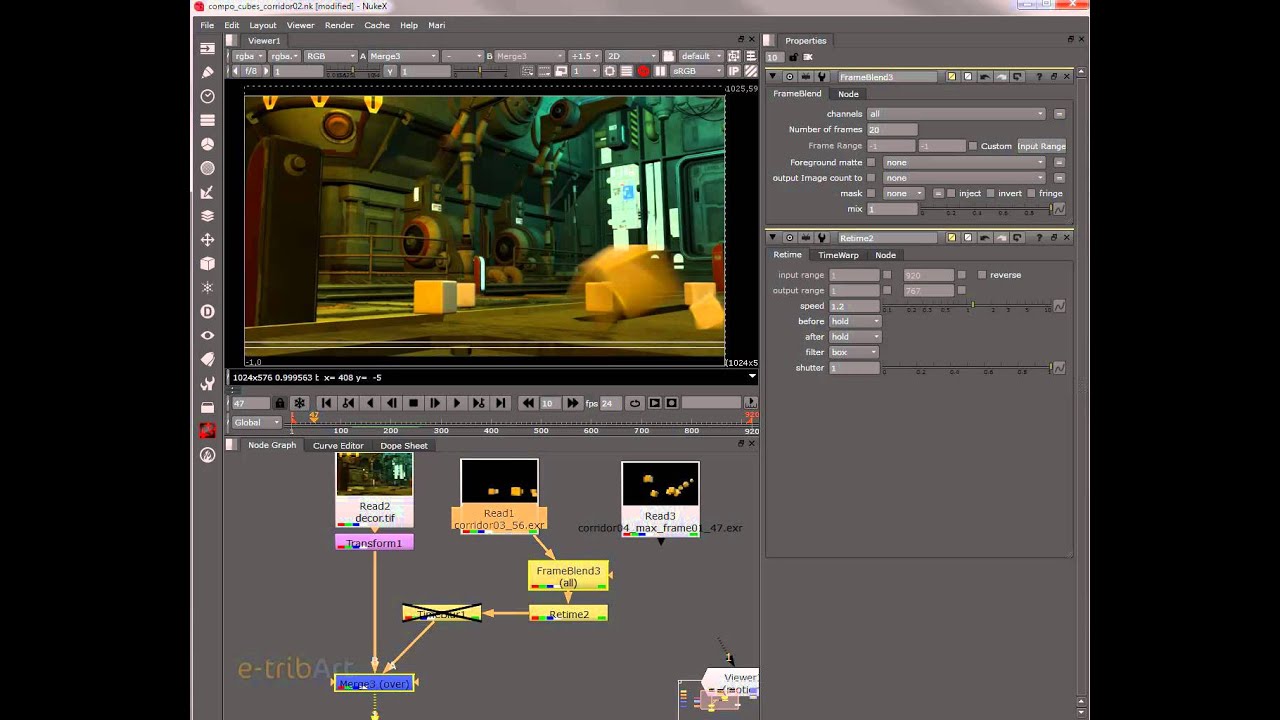Click the Number of frames field
1280x720 pixels.
click(x=892, y=130)
